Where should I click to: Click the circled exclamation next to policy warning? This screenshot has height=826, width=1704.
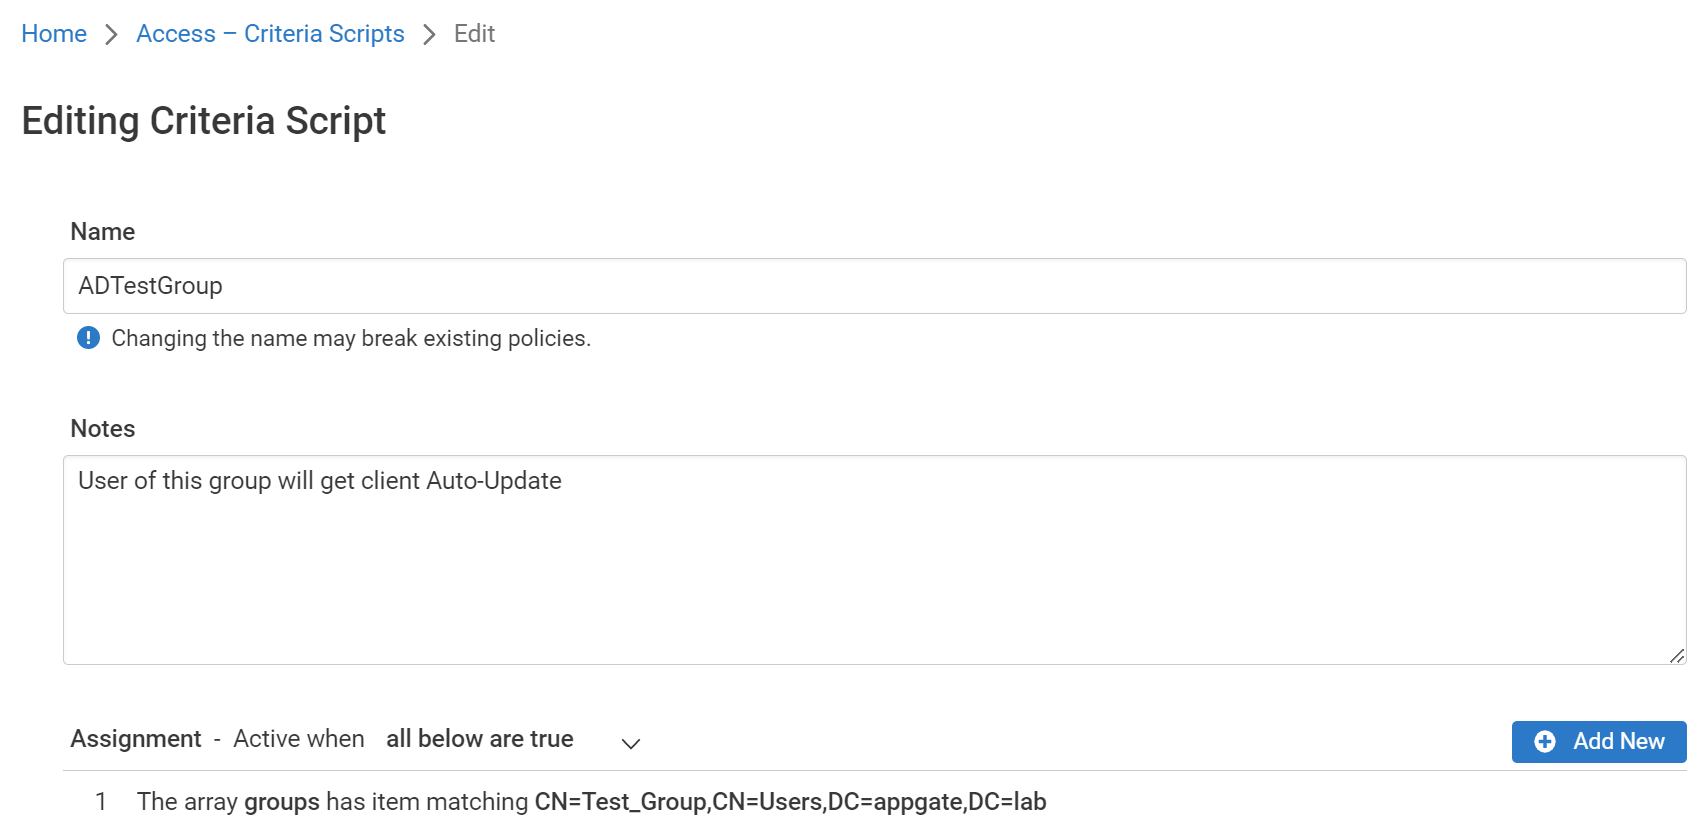pos(88,338)
